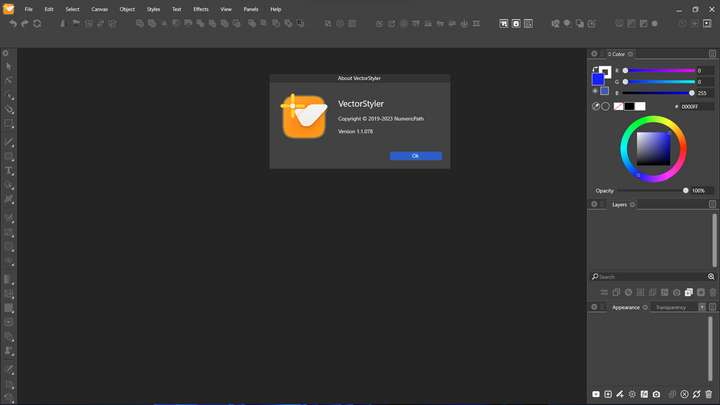The height and width of the screenshot is (405, 720).
Task: Click the Appearance panel vertical scrollbar
Action: [710, 349]
